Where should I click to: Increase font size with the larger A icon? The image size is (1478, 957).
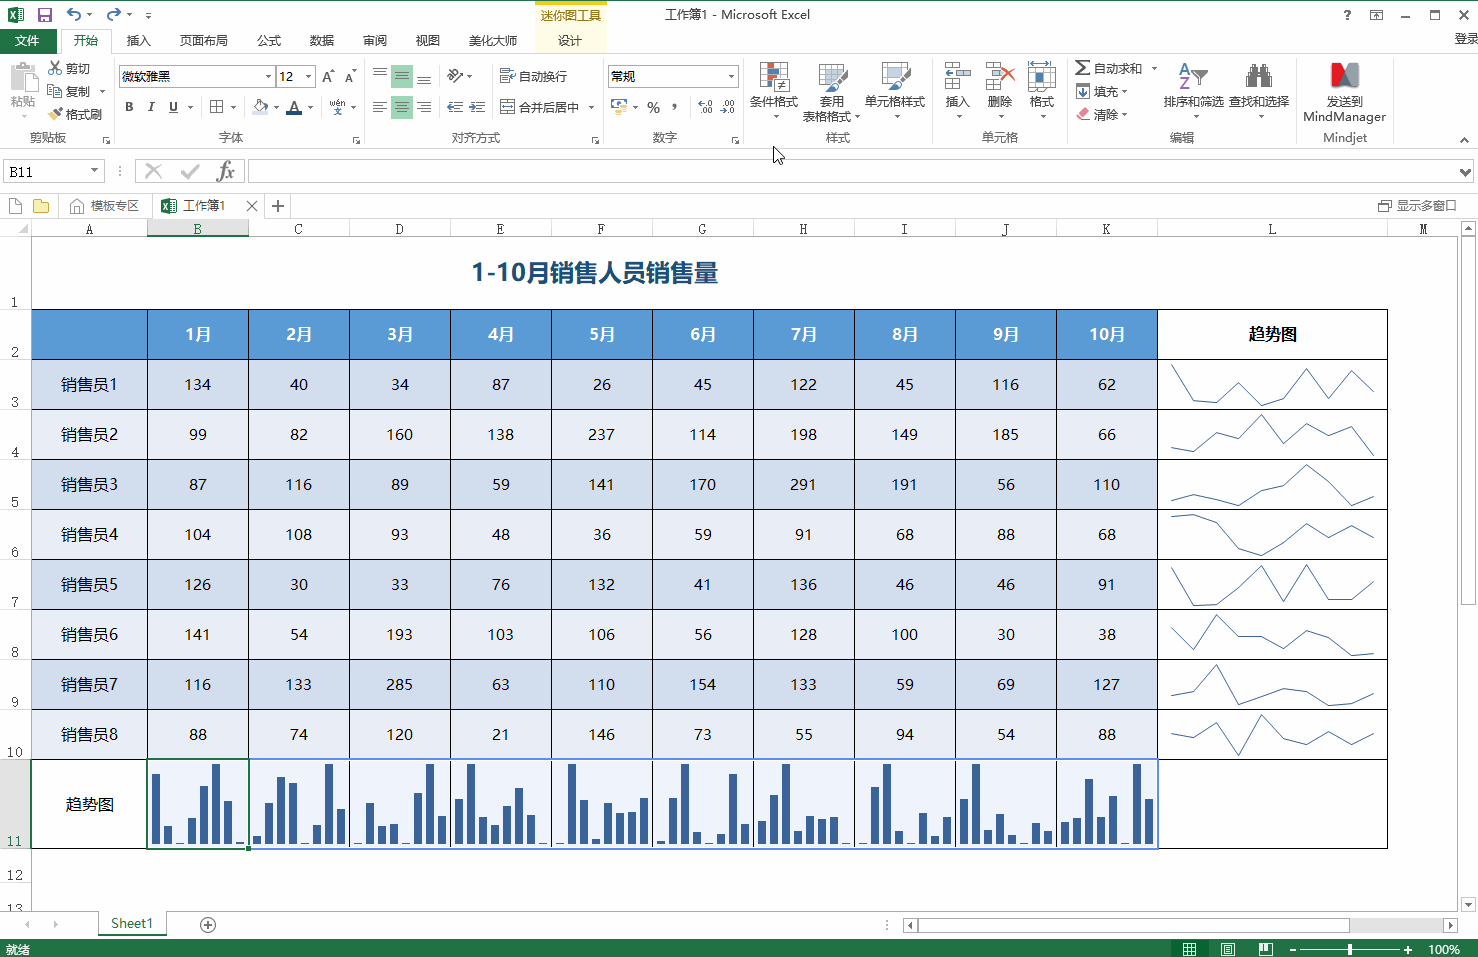[x=328, y=76]
